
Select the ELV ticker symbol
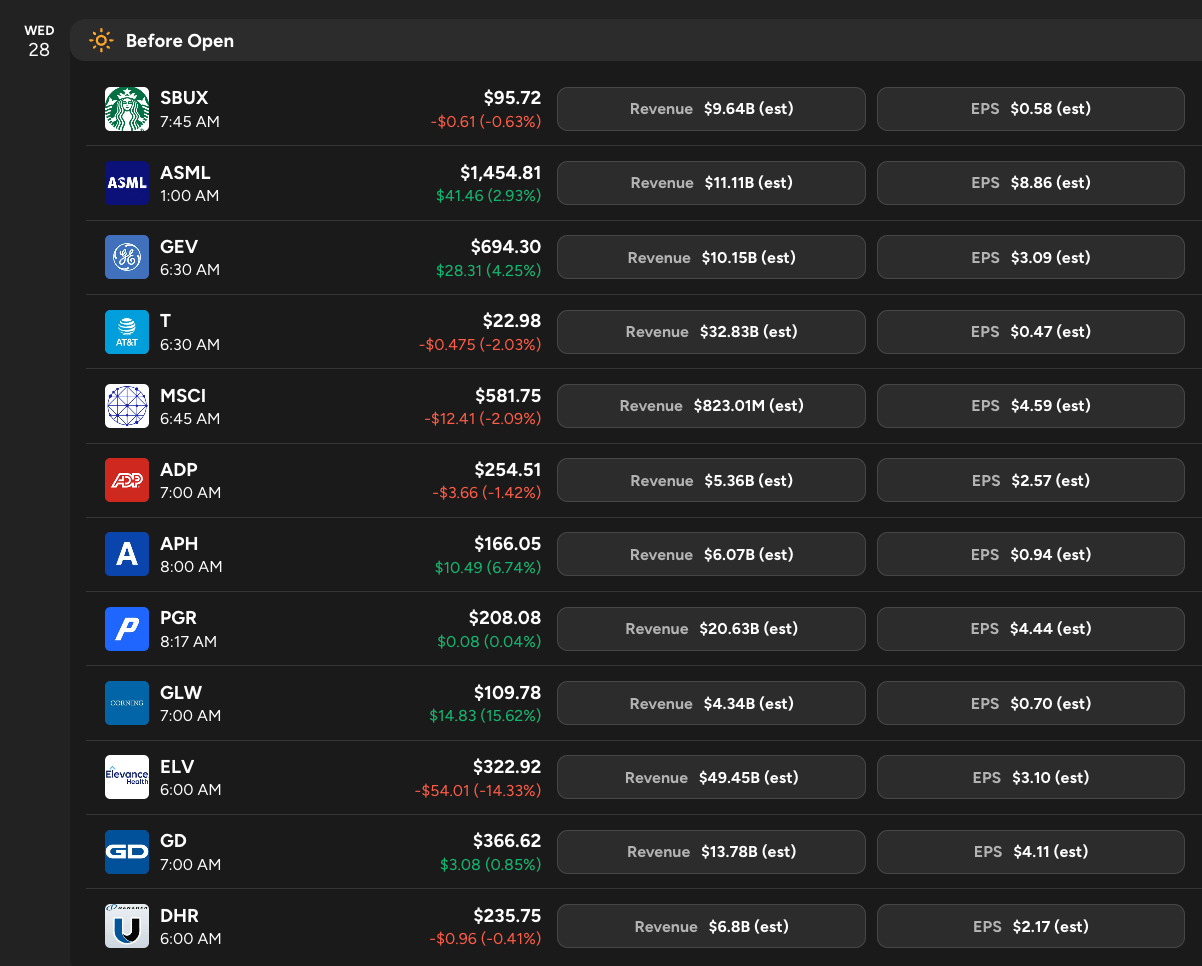[x=177, y=766]
